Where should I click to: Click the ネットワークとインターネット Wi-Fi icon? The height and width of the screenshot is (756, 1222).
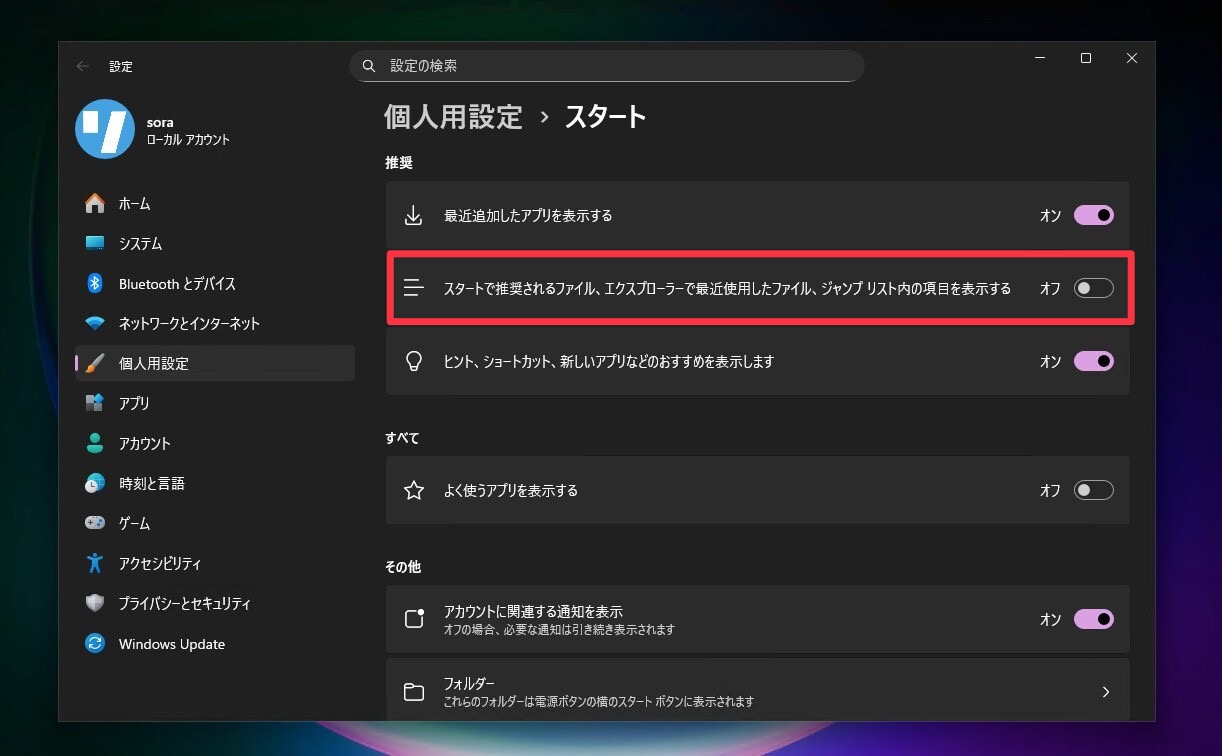pos(95,324)
